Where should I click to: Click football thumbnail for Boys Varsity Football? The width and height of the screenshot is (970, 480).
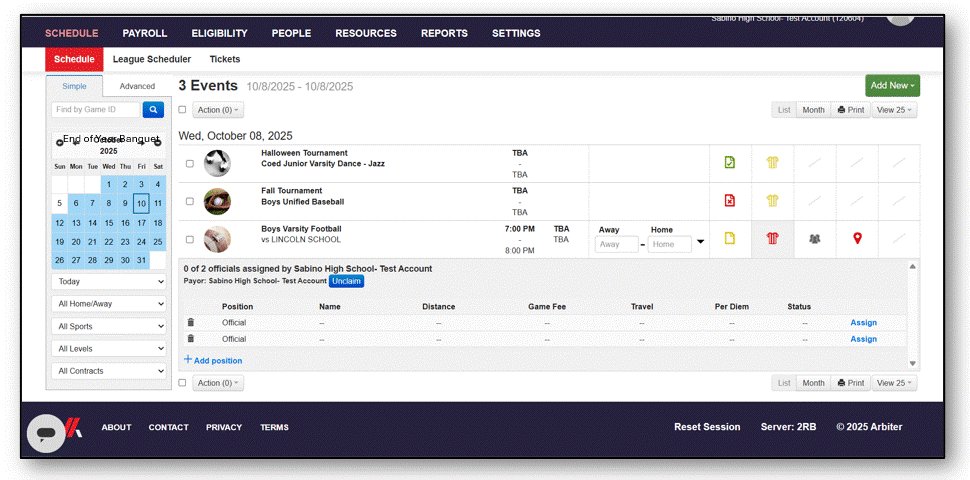point(217,239)
